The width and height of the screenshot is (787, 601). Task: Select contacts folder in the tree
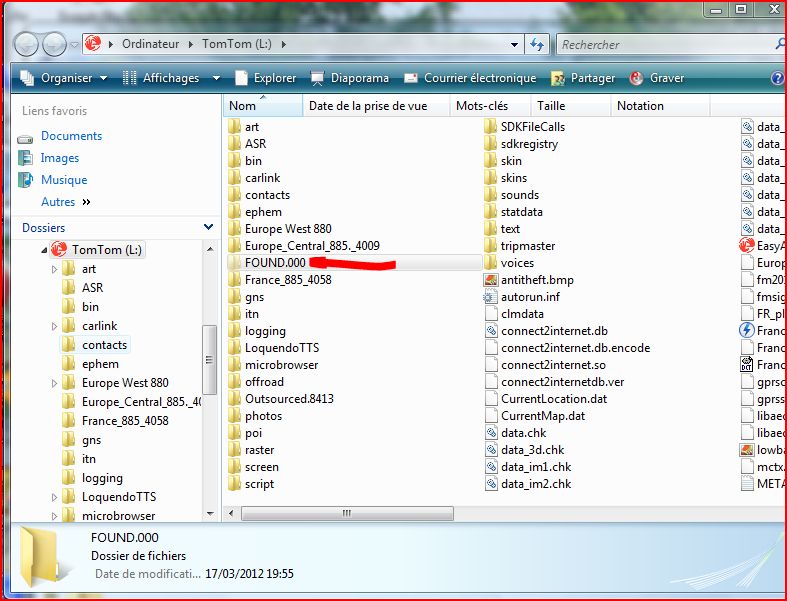point(104,345)
